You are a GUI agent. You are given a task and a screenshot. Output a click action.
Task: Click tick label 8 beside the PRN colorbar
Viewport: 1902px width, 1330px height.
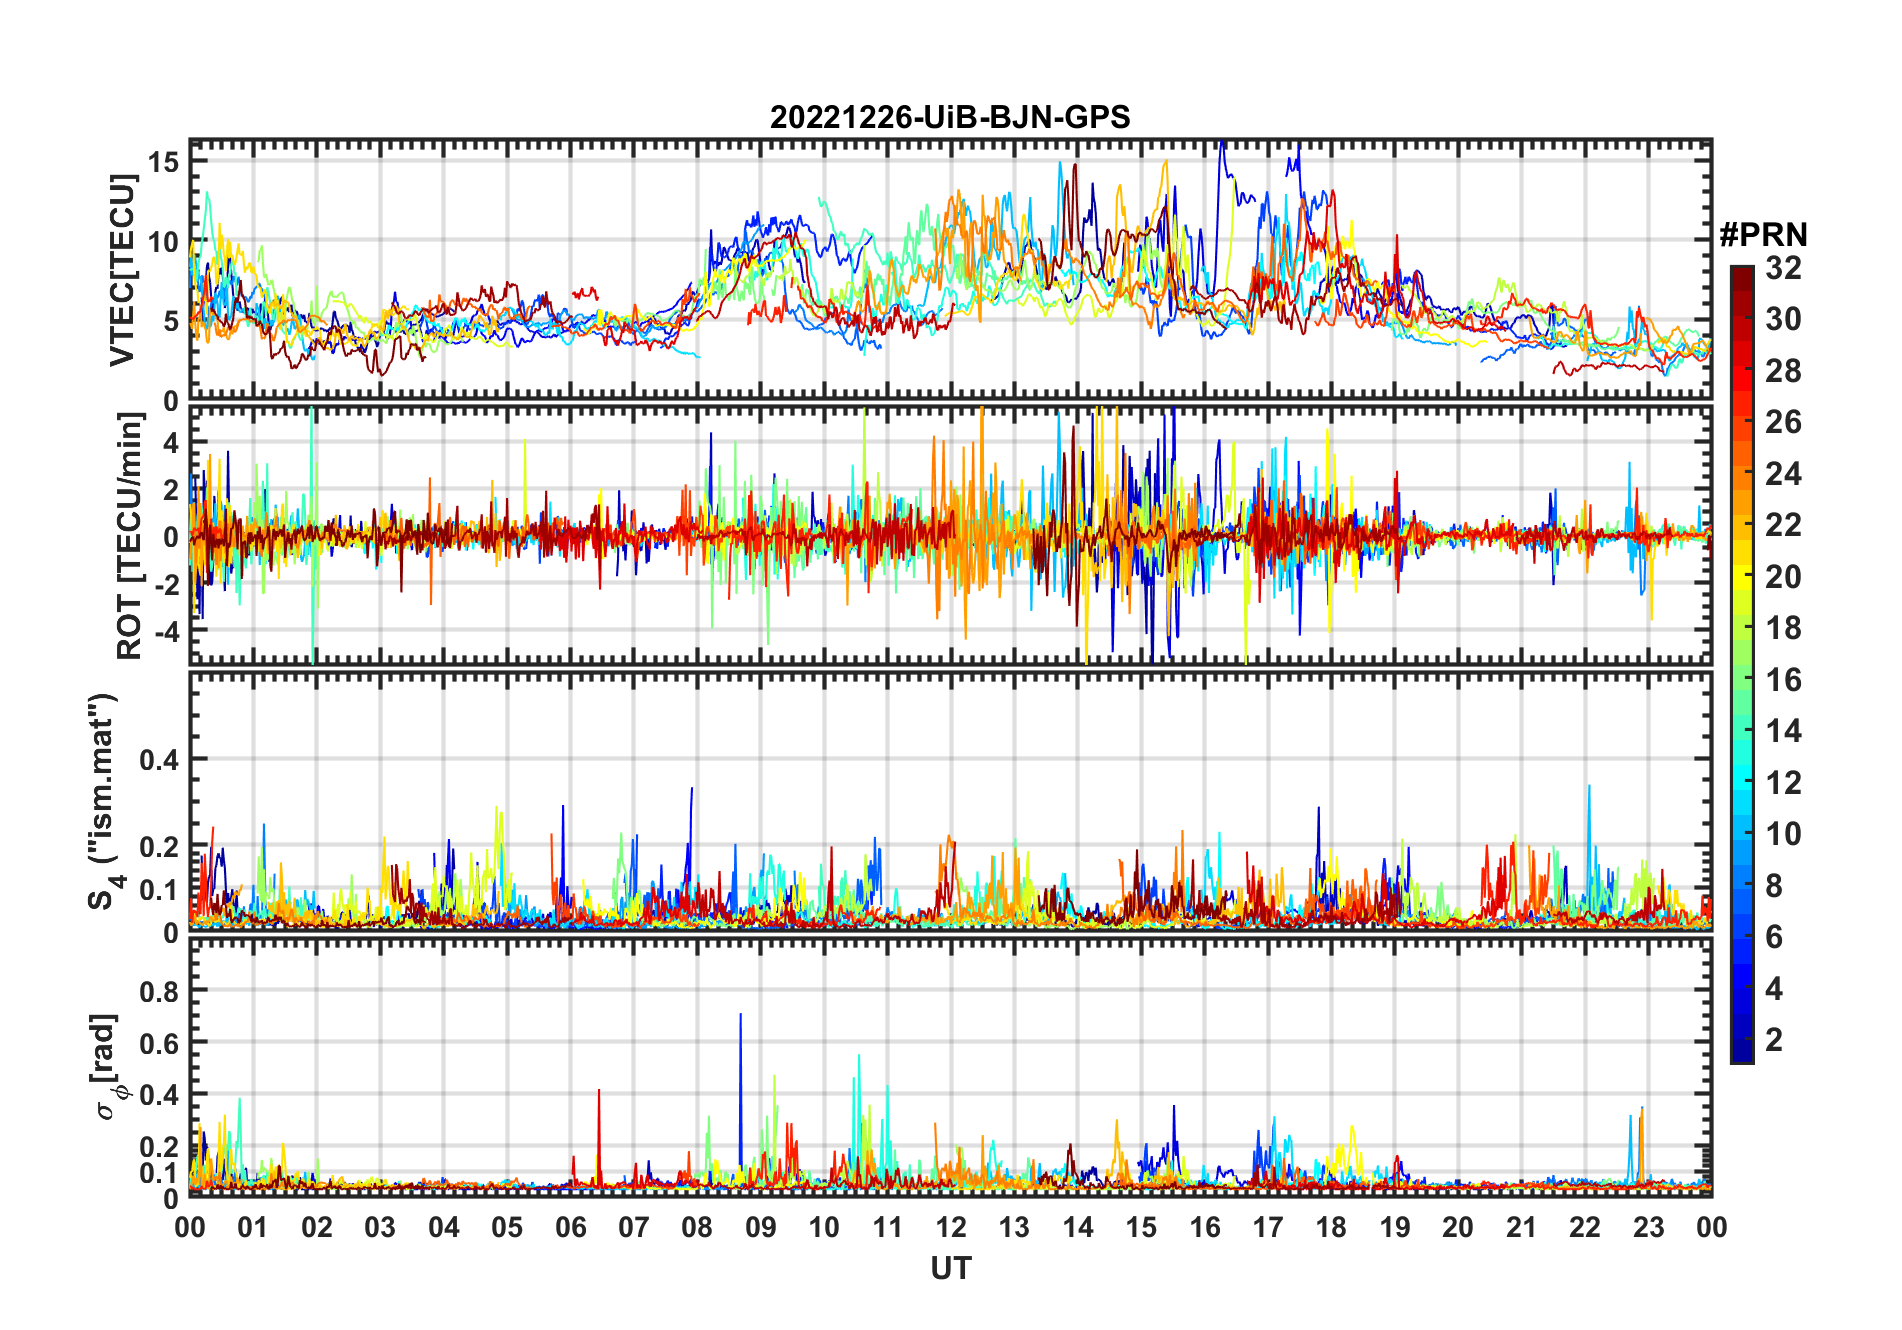click(x=1774, y=885)
